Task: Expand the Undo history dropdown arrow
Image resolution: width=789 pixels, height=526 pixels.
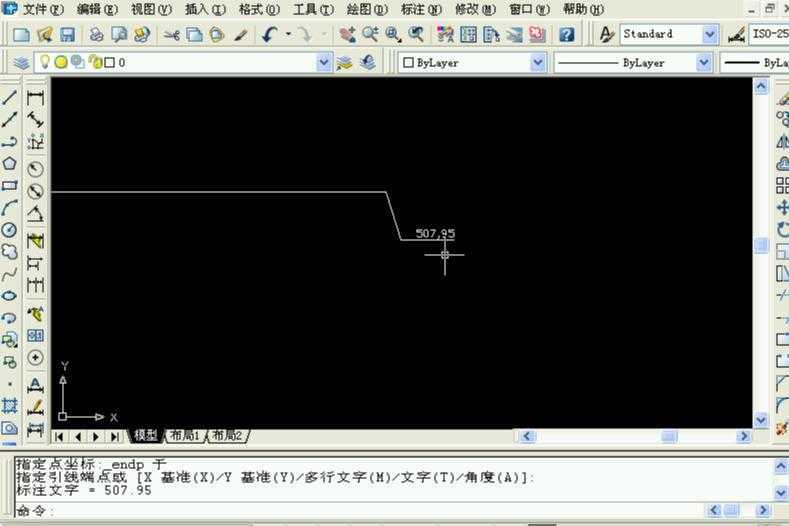Action: 288,34
